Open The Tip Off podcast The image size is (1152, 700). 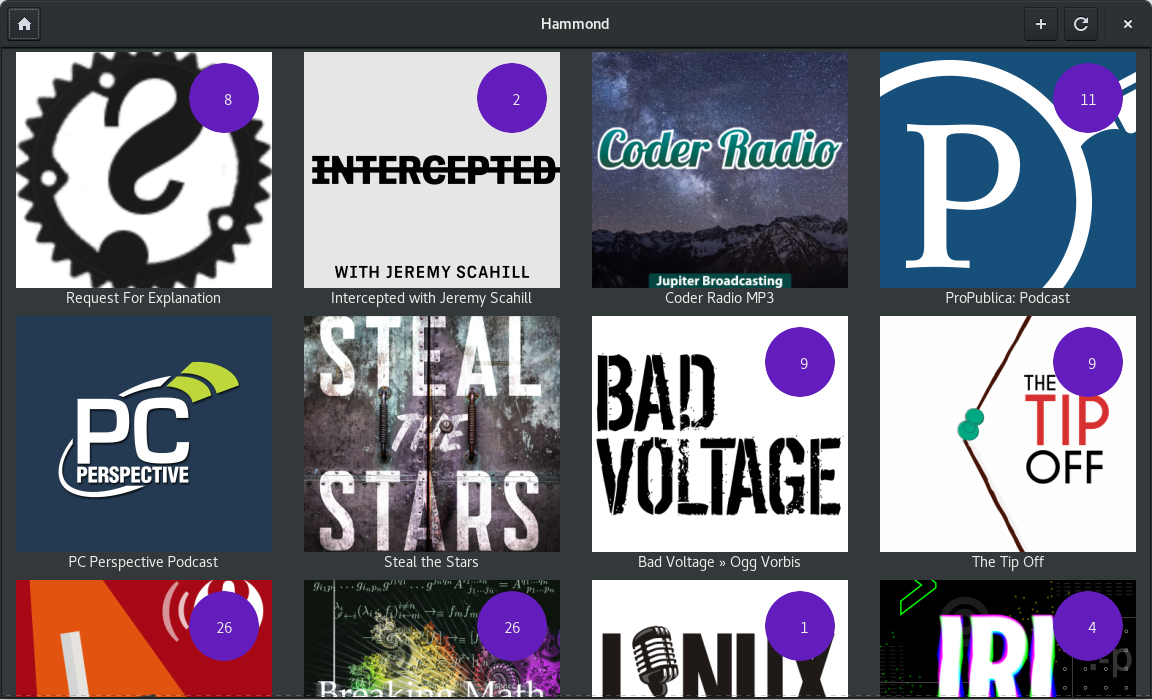point(1007,434)
